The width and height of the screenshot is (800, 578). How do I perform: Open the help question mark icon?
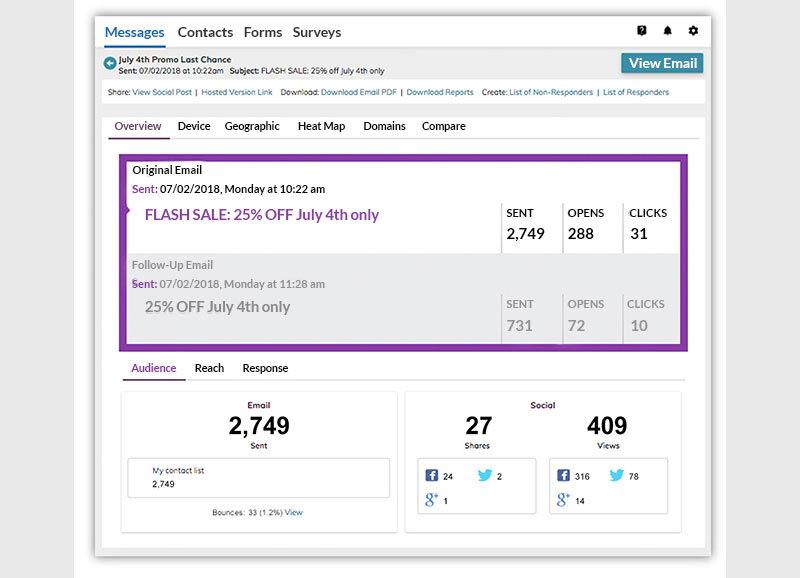coord(642,31)
